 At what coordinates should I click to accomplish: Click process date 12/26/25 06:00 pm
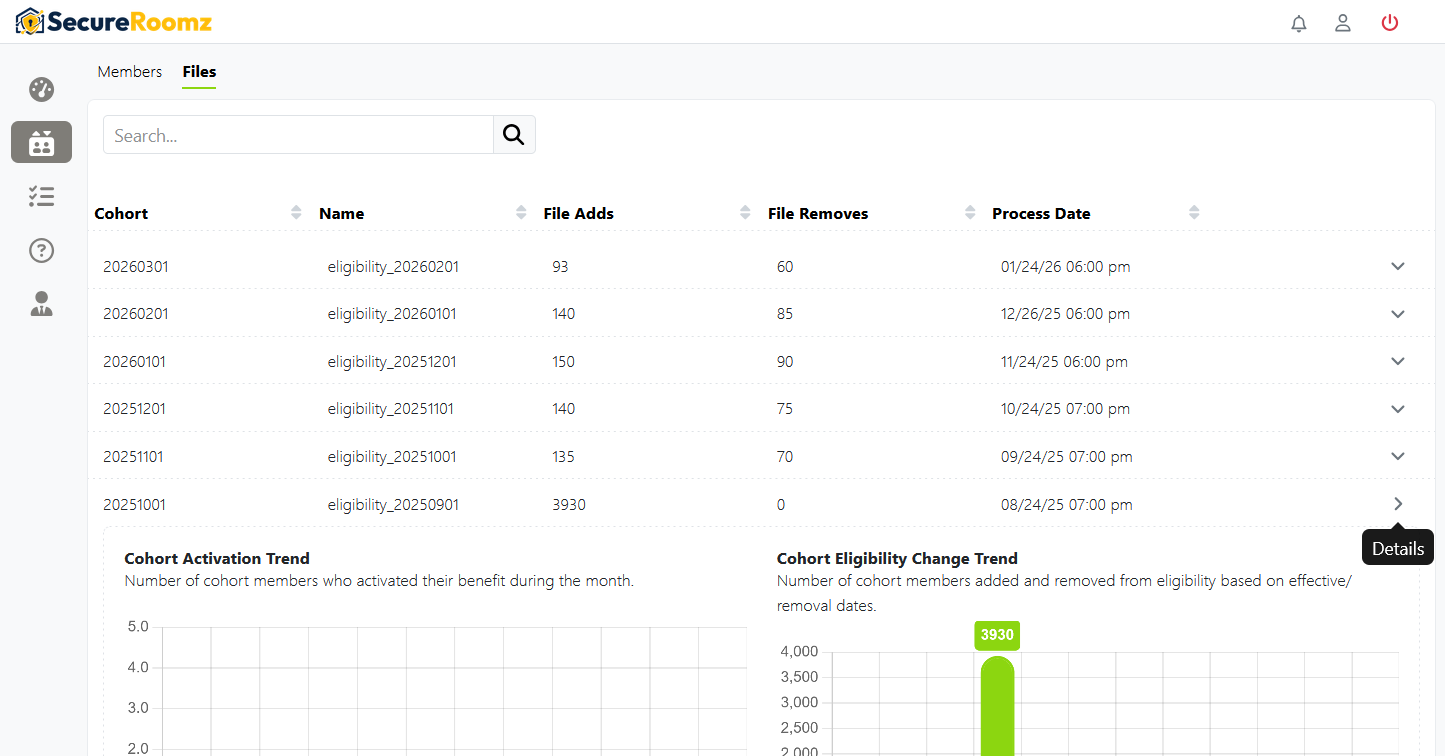click(x=1065, y=314)
